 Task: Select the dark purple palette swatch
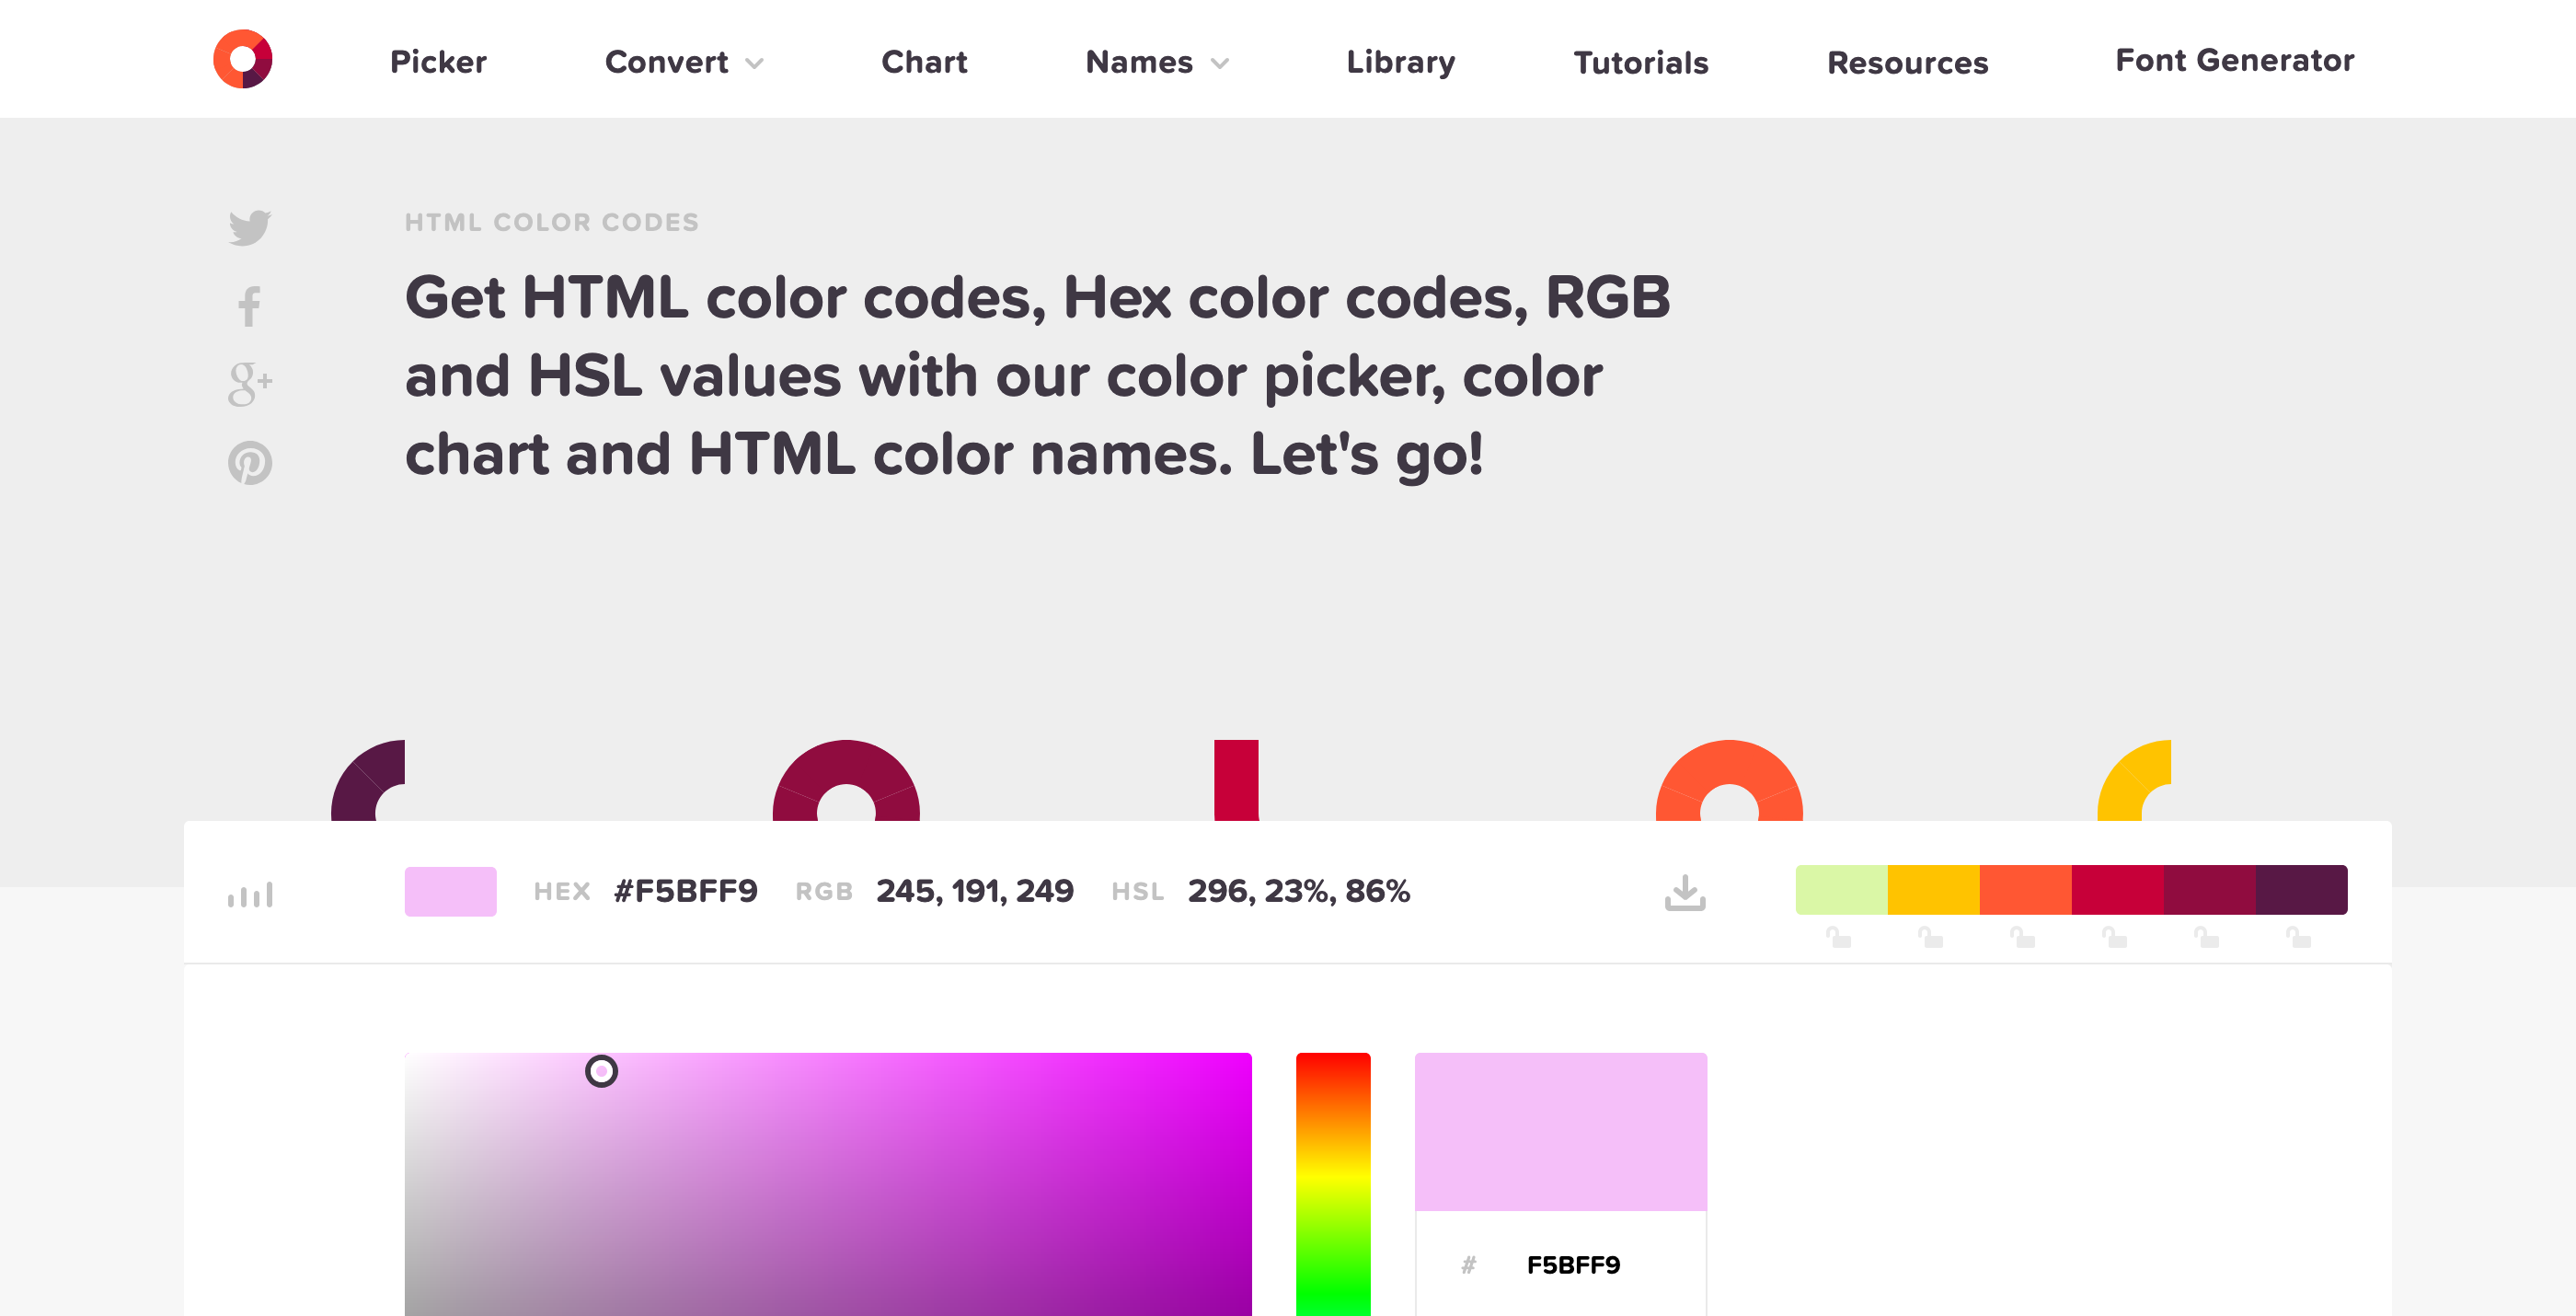tap(2302, 890)
